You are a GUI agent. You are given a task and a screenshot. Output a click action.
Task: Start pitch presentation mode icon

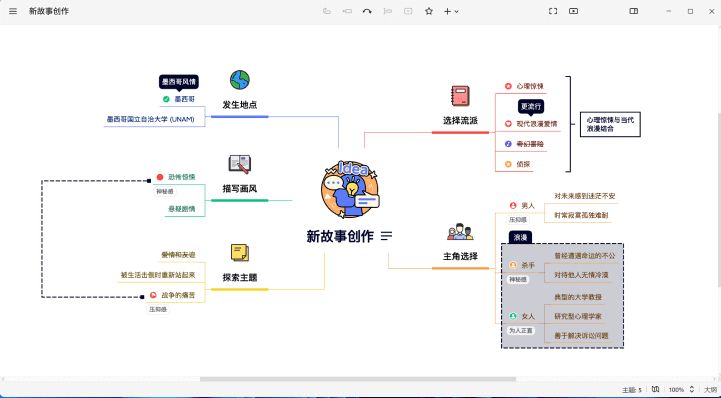click(573, 11)
